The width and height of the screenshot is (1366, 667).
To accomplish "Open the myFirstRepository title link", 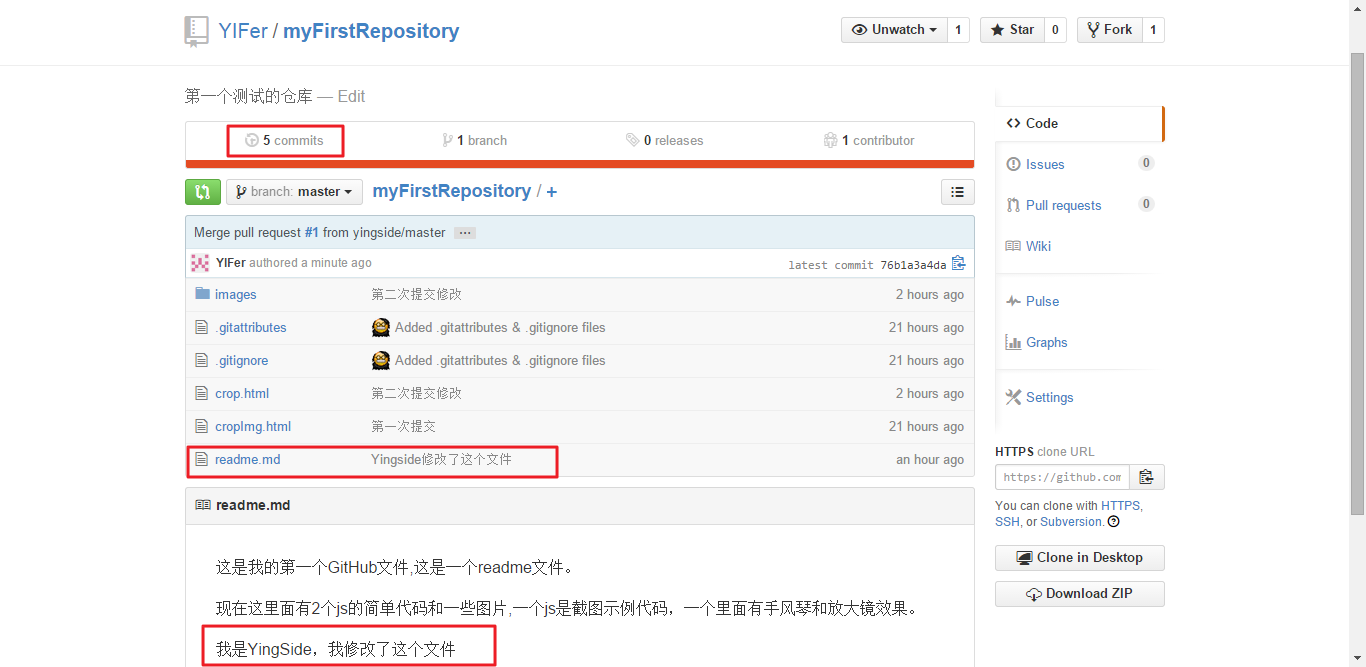I will [x=371, y=31].
